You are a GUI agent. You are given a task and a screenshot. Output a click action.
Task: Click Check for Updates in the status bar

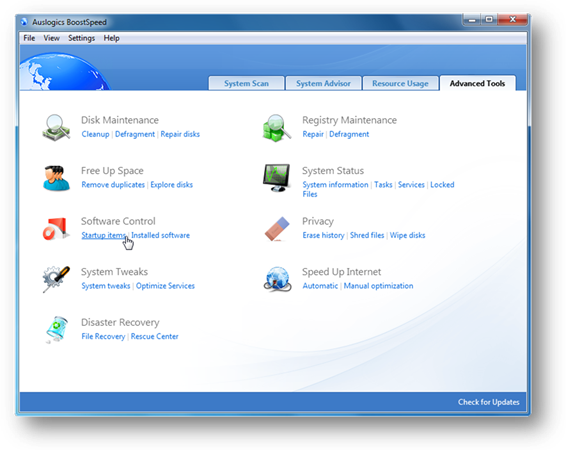489,402
